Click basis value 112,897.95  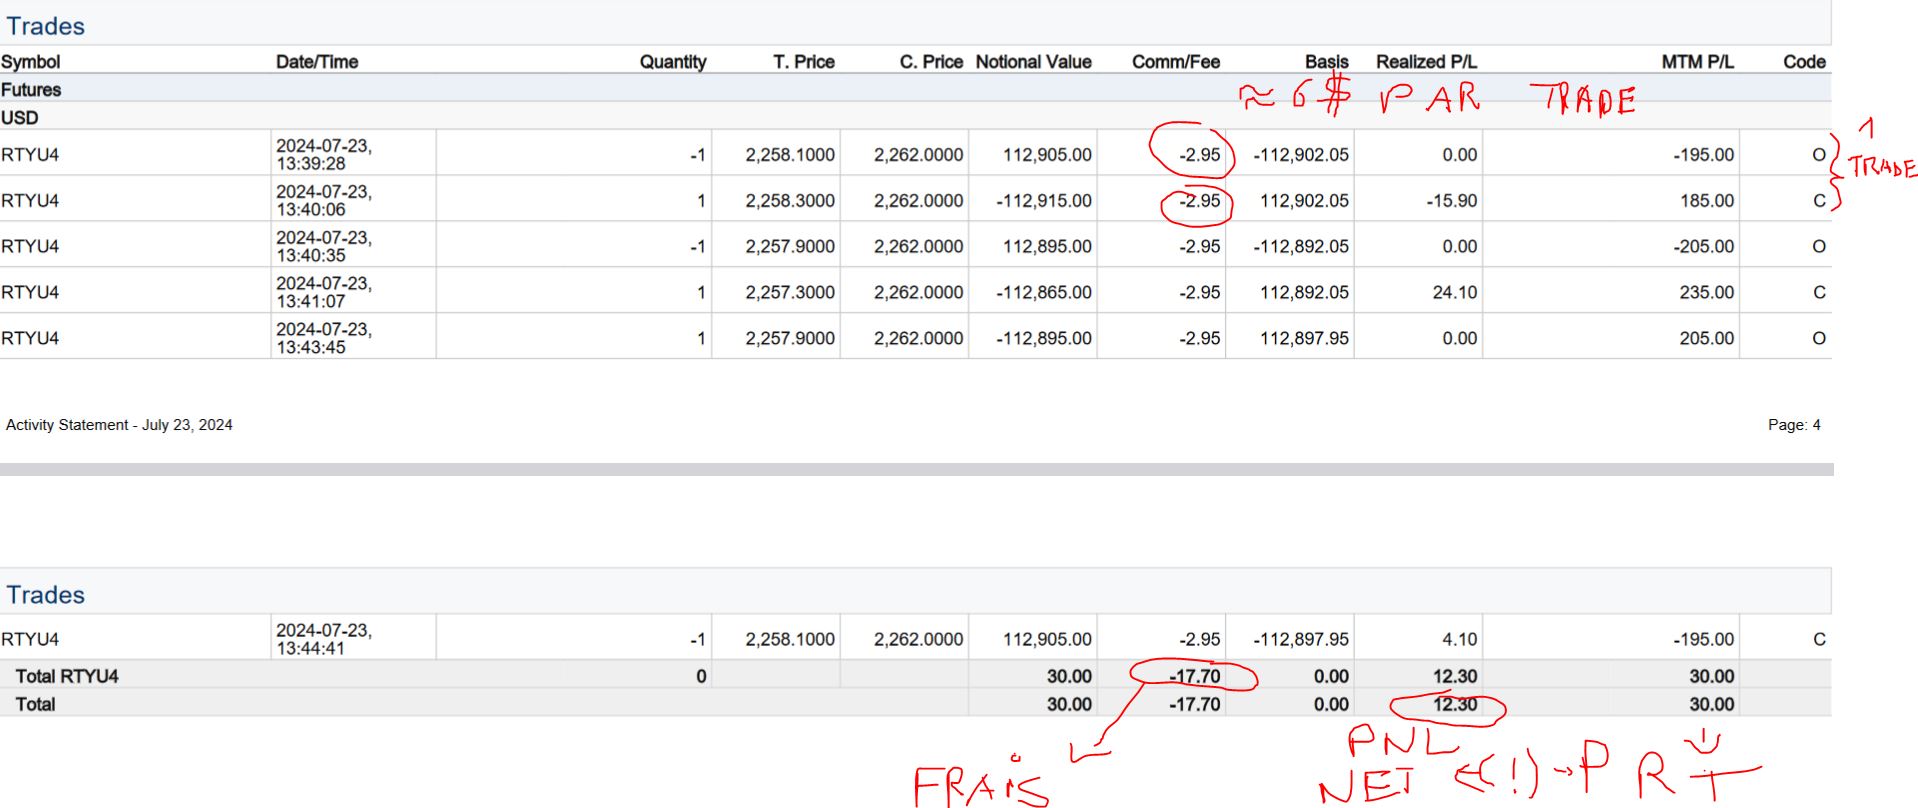[1304, 339]
